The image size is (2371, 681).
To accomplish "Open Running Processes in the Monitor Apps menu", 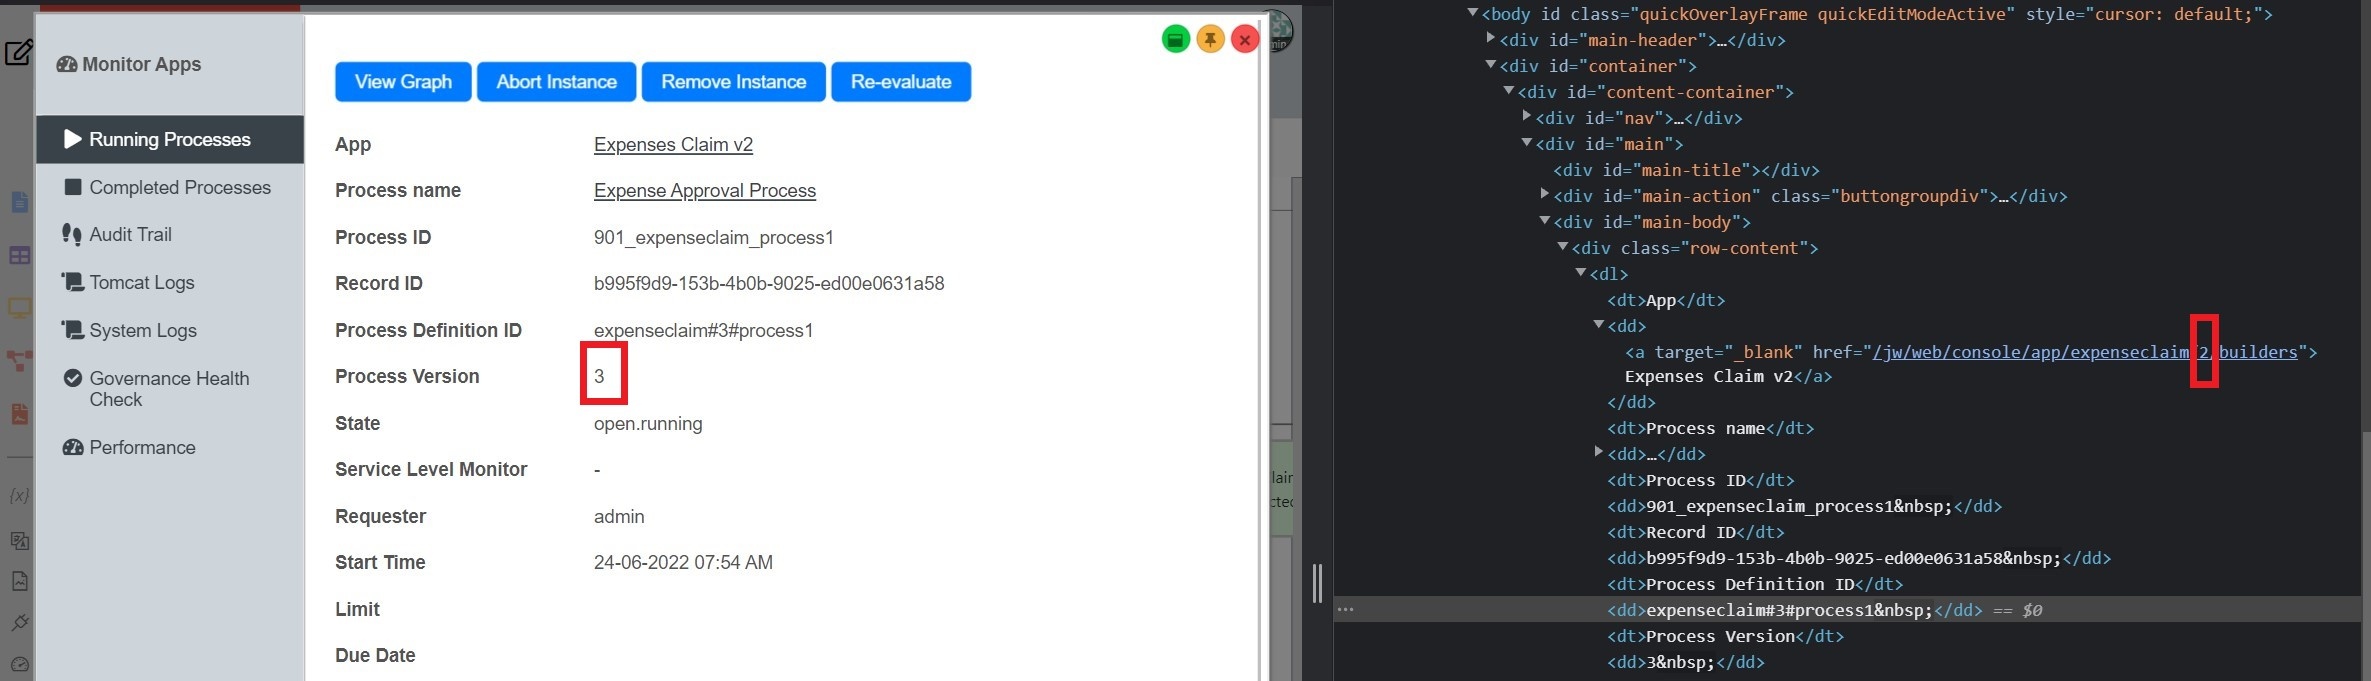I will (170, 139).
